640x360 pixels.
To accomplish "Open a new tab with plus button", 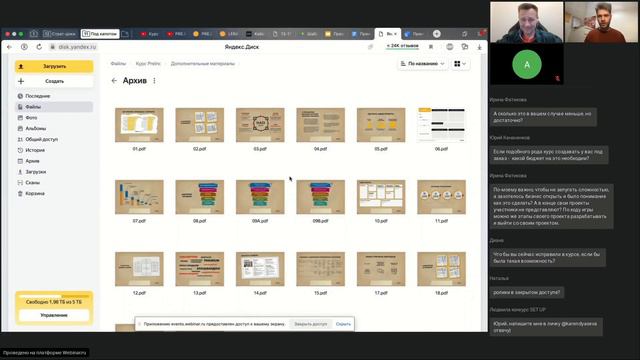I will point(437,34).
